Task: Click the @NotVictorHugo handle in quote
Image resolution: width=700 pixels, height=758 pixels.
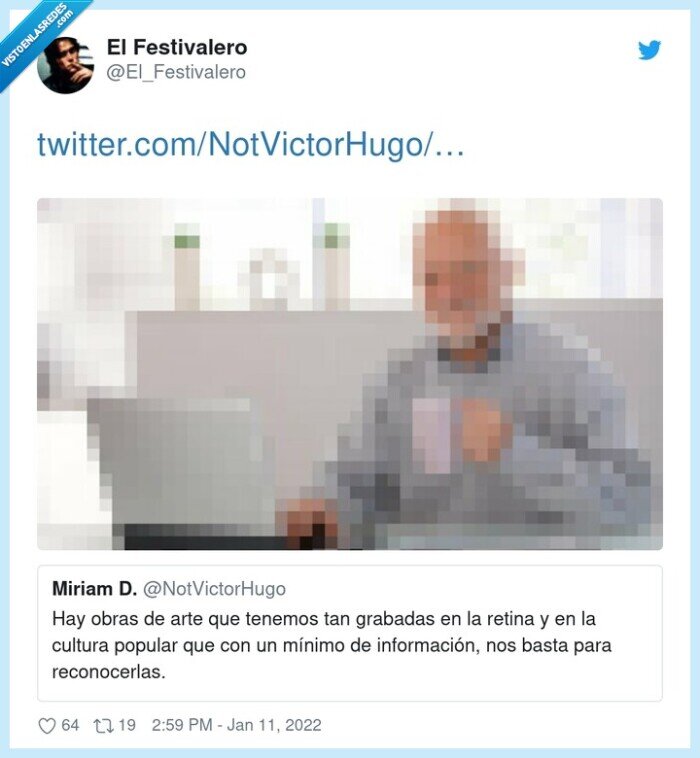Action: [x=214, y=589]
